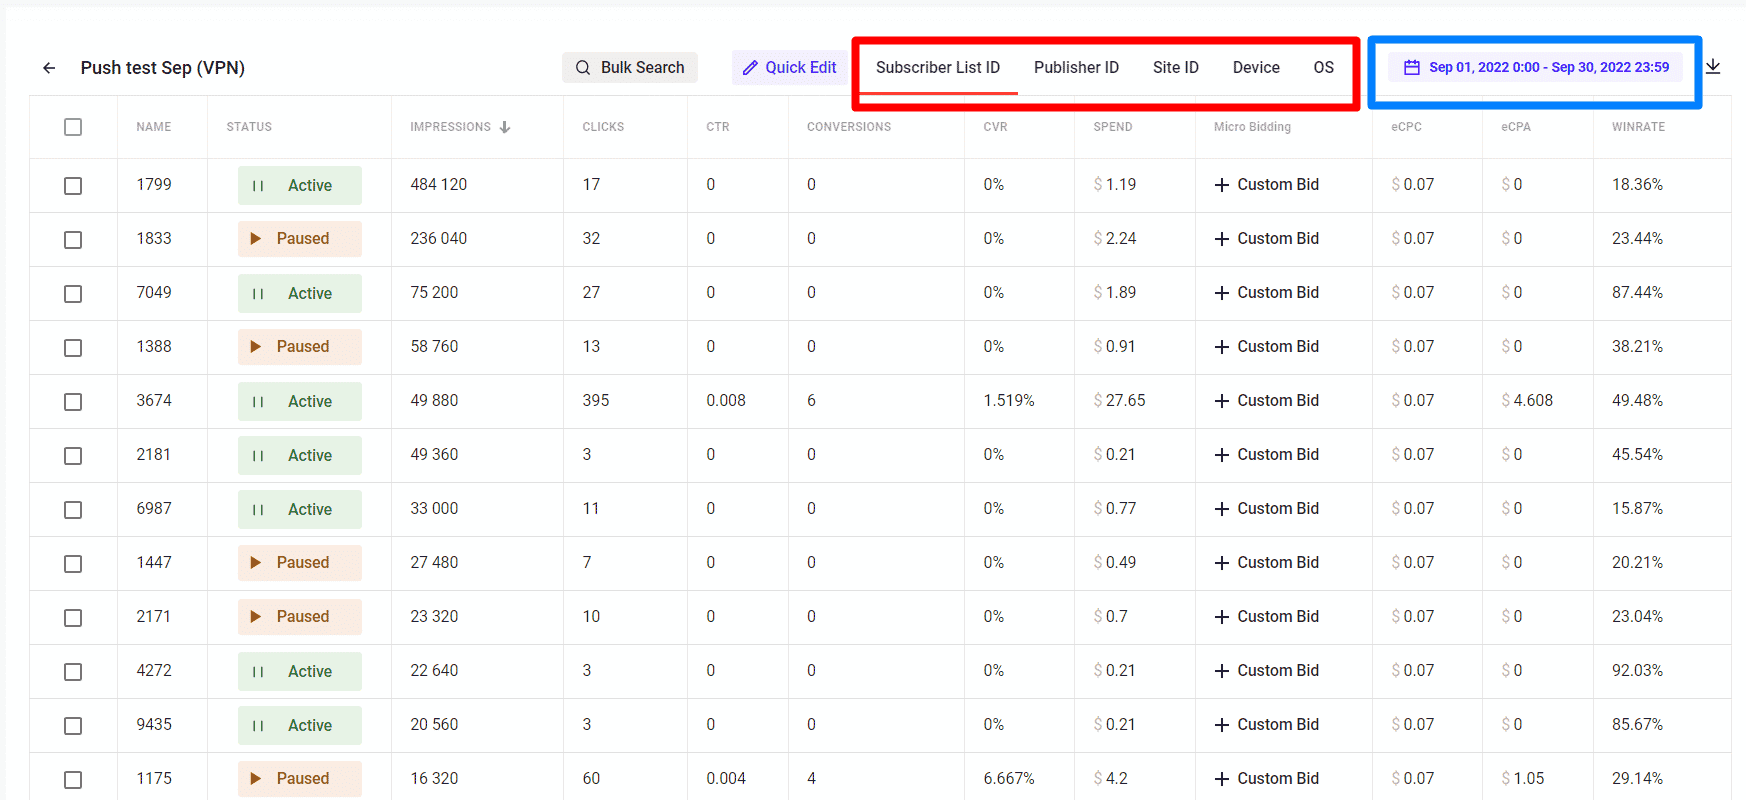Switch to Publisher ID tab
The width and height of the screenshot is (1746, 800).
tap(1076, 68)
